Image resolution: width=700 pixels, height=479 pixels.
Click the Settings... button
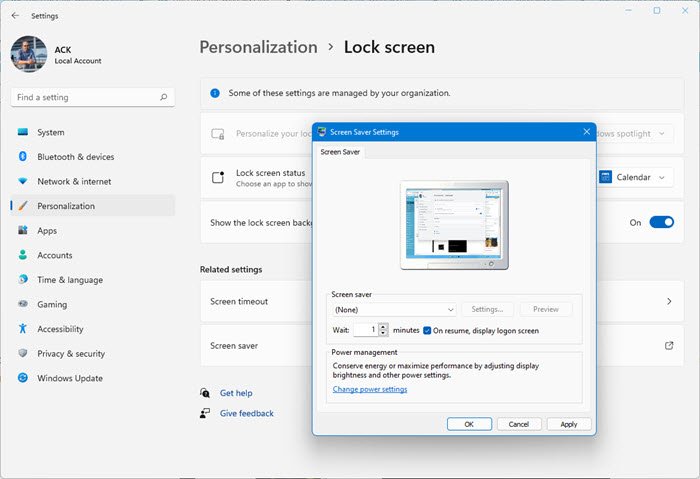point(487,309)
